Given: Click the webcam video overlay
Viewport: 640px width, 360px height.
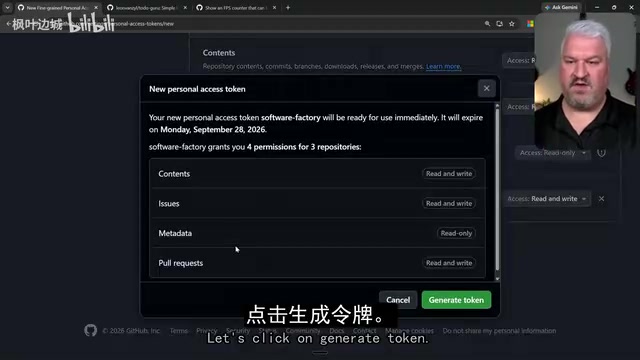Looking at the screenshot, I should pyautogui.click(x=585, y=81).
